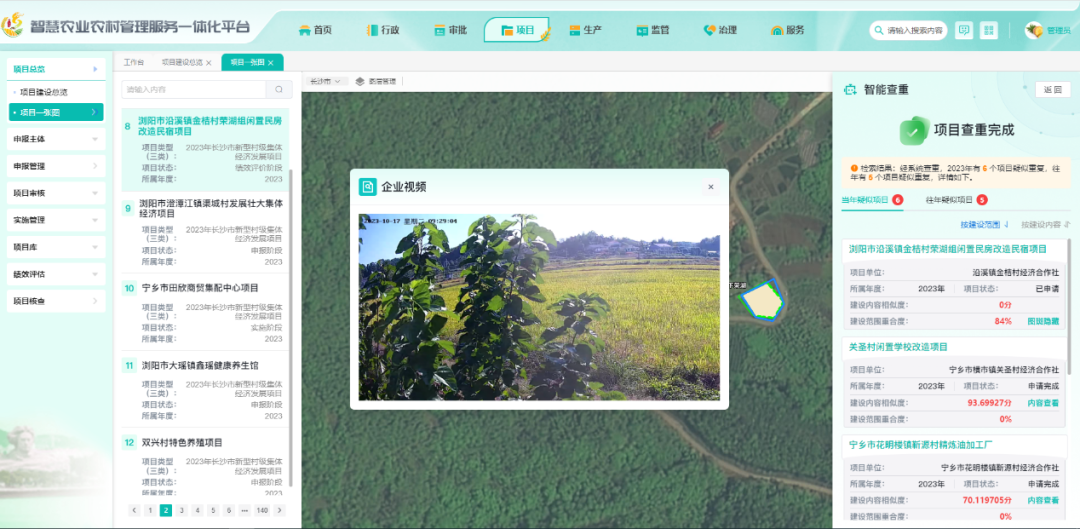Screen dimensions: 1080x529
Task: Go to page 3 in pagination
Action: click(181, 510)
